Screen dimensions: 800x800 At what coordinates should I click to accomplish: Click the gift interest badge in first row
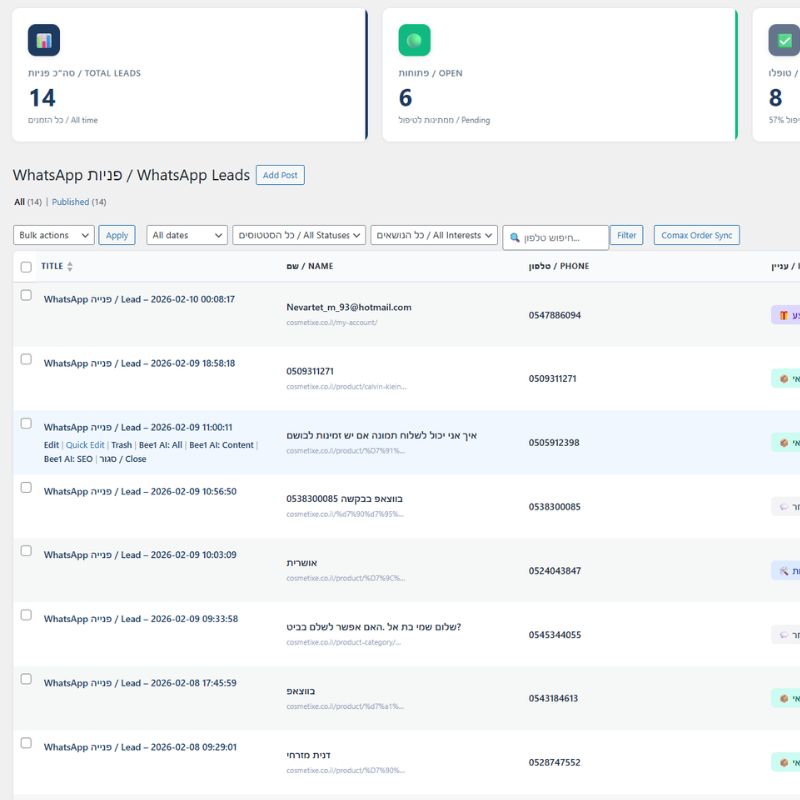click(x=786, y=315)
